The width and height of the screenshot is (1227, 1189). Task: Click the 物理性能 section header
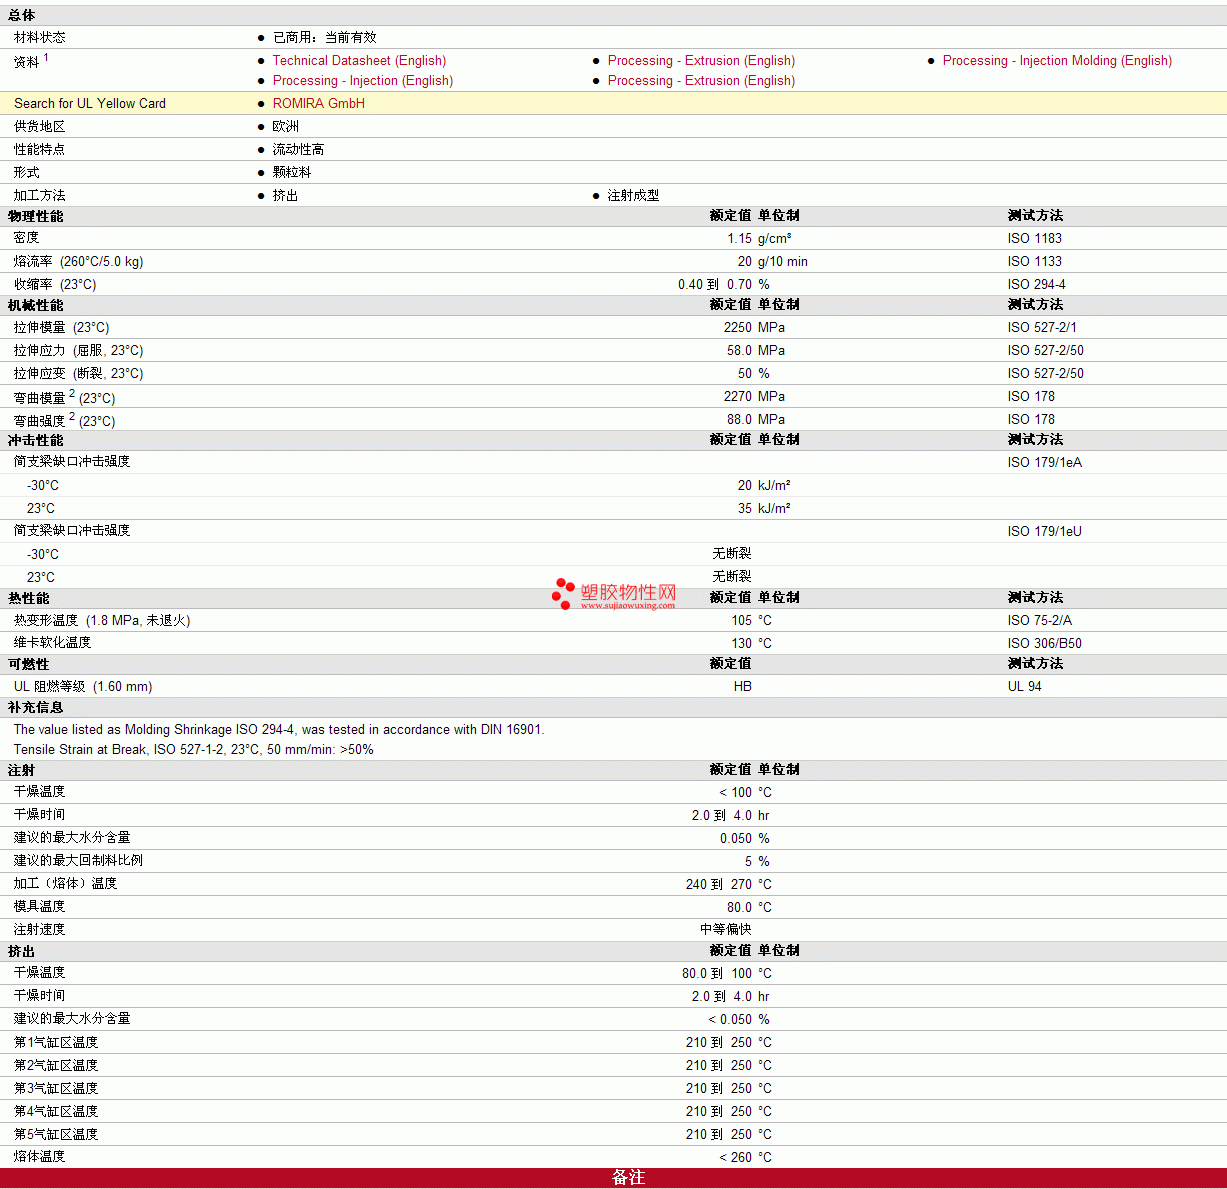click(36, 217)
